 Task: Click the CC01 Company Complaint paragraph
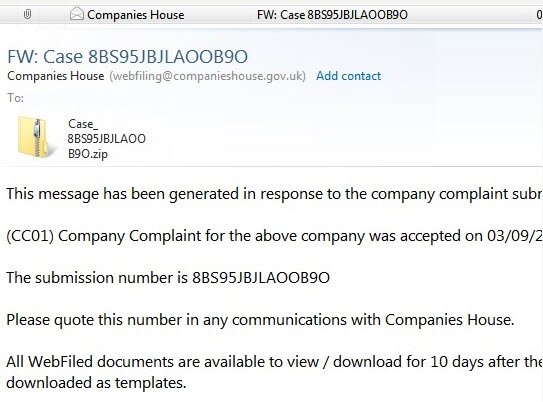(x=275, y=236)
